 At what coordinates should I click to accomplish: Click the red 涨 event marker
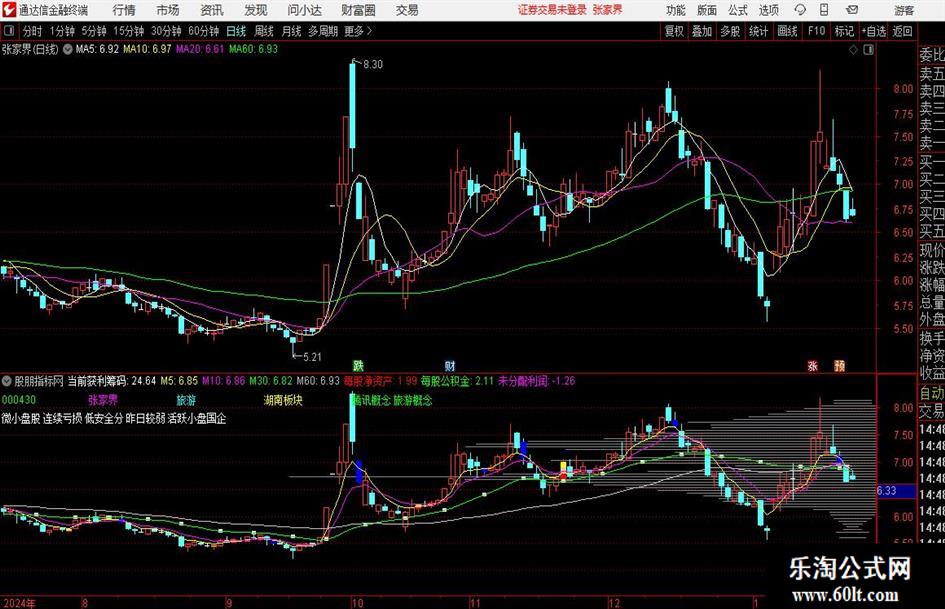(x=812, y=365)
